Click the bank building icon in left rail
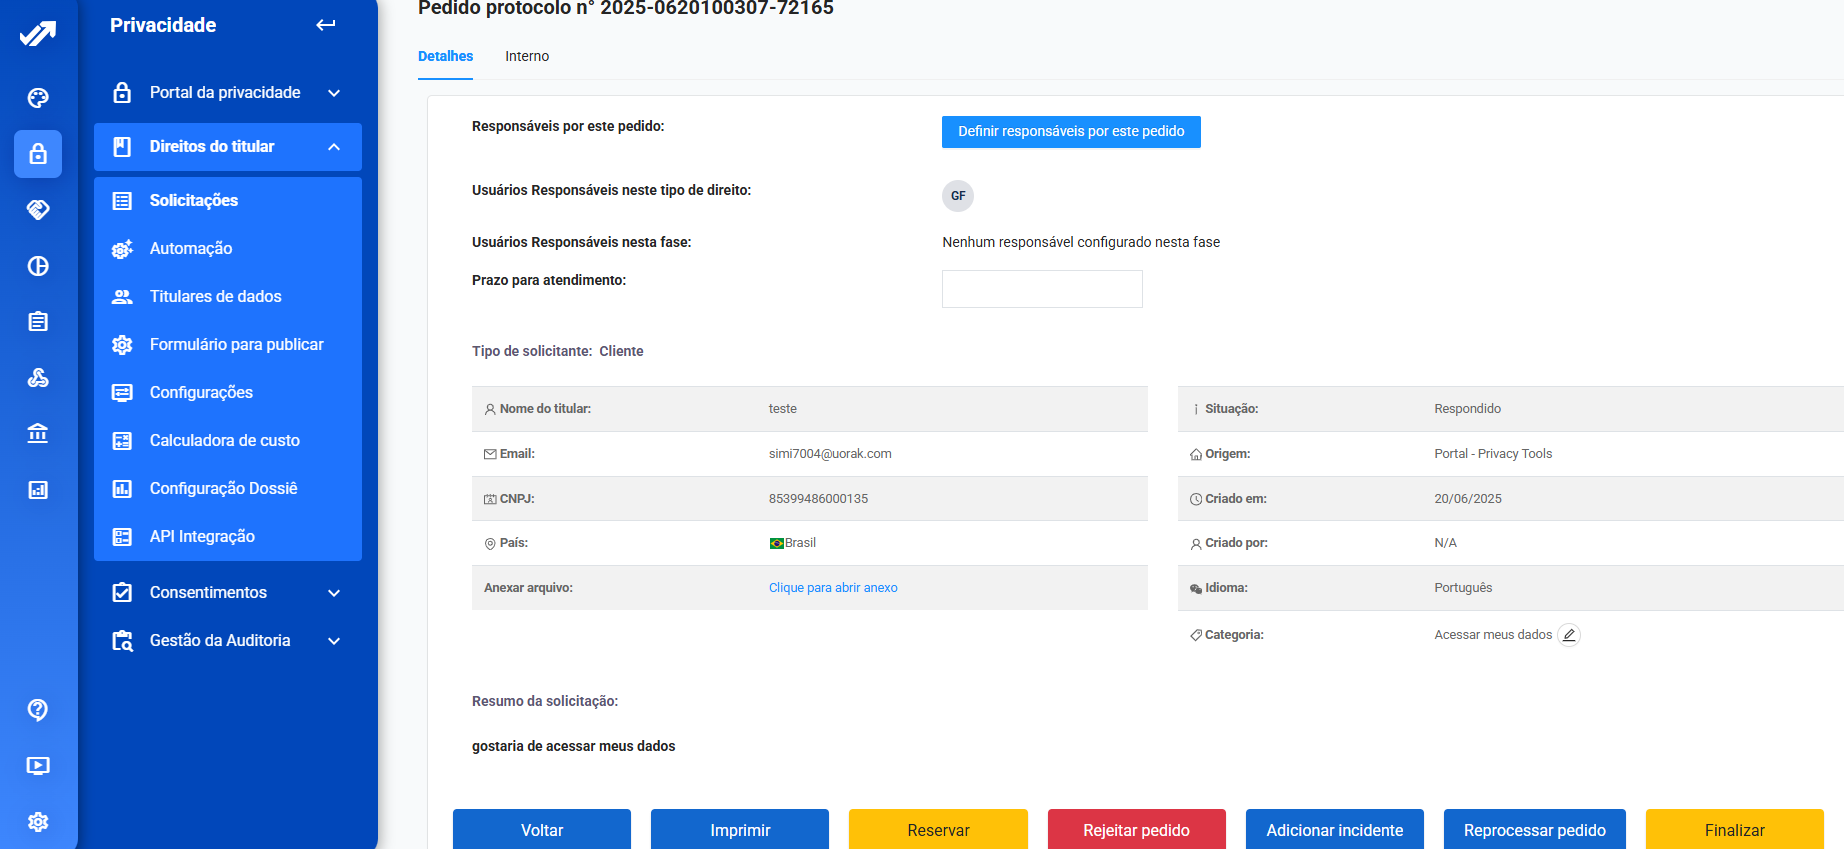Viewport: 1844px width, 849px height. point(38,434)
